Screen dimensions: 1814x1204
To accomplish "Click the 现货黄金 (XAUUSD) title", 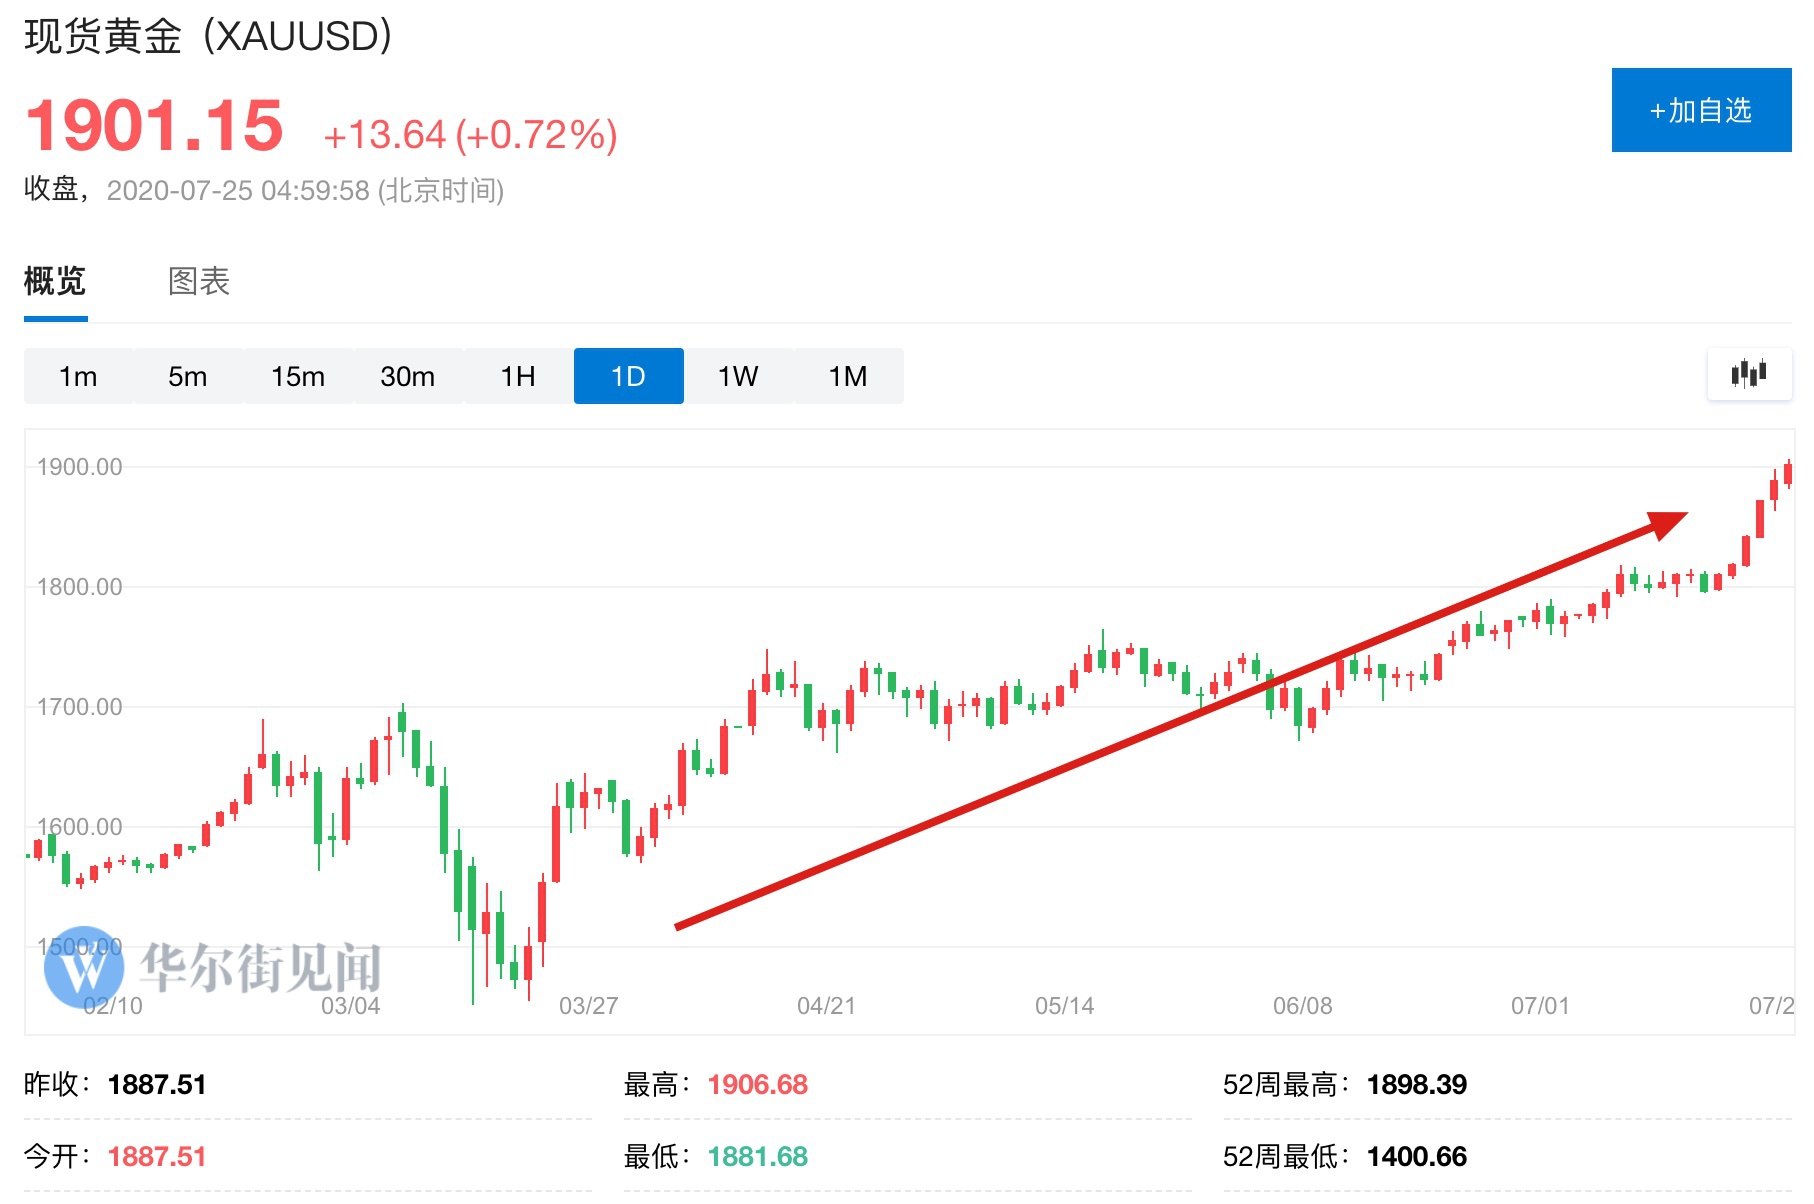I will 208,36.
